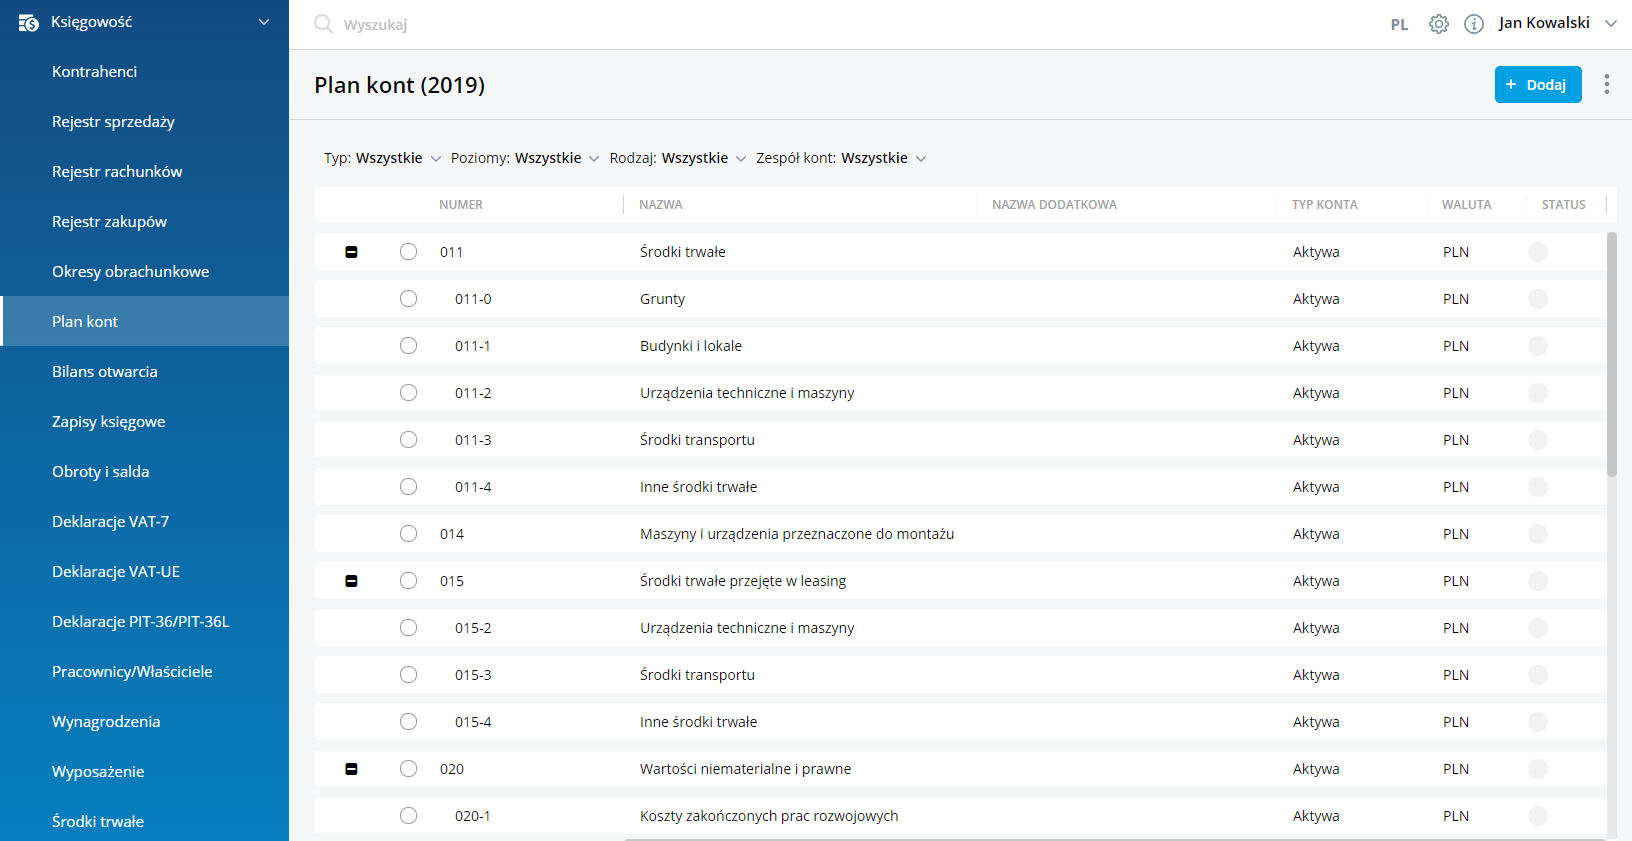Click status indicator for account 011
Screen dimensions: 1632x841
click(1537, 252)
